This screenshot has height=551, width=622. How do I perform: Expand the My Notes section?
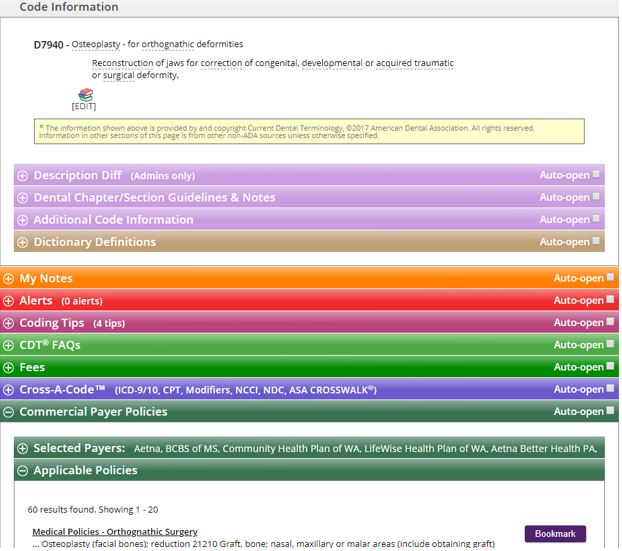pyautogui.click(x=8, y=278)
